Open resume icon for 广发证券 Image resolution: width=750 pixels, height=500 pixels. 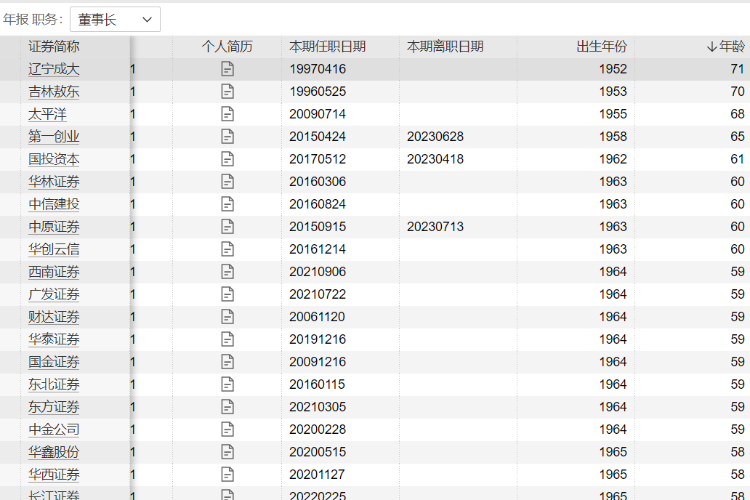coord(228,294)
